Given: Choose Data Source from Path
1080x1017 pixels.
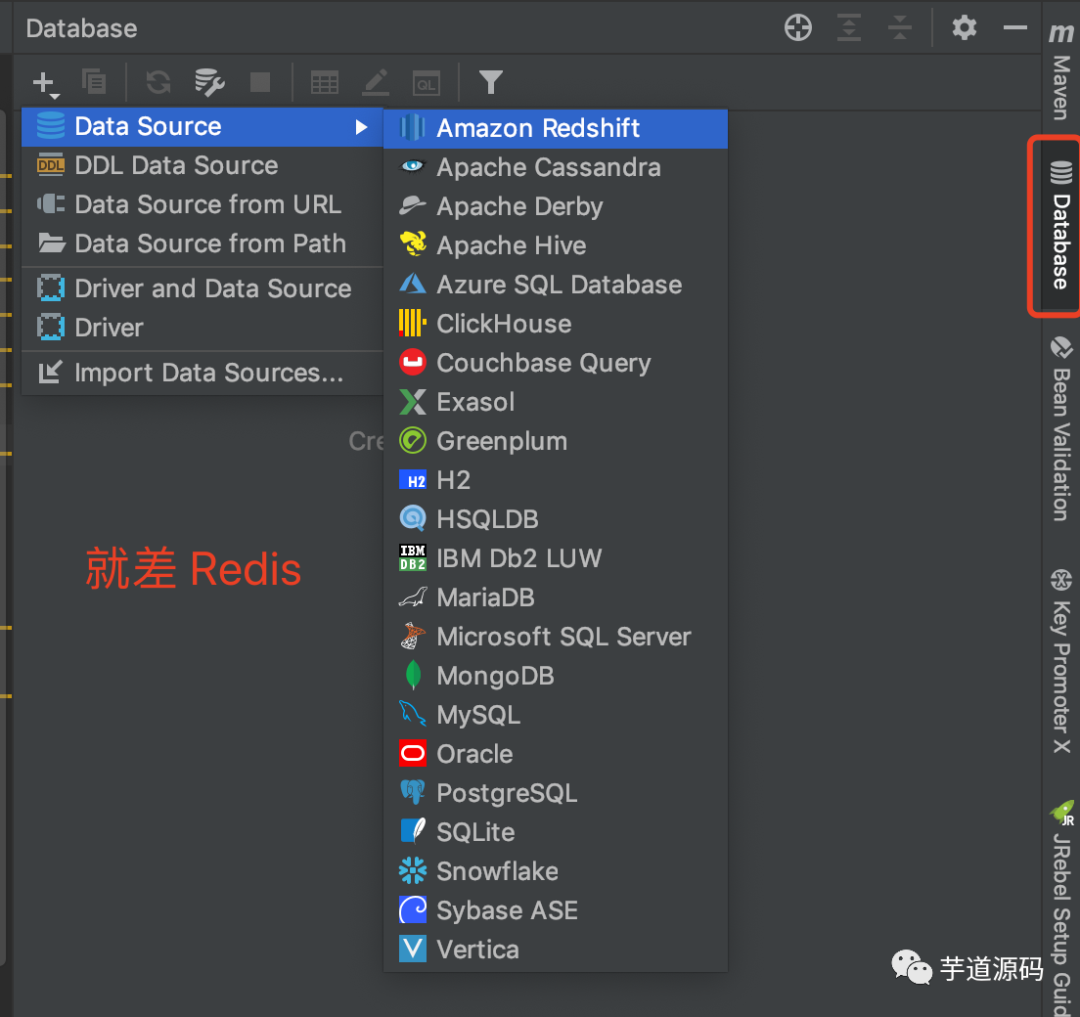Looking at the screenshot, I should click(x=202, y=244).
